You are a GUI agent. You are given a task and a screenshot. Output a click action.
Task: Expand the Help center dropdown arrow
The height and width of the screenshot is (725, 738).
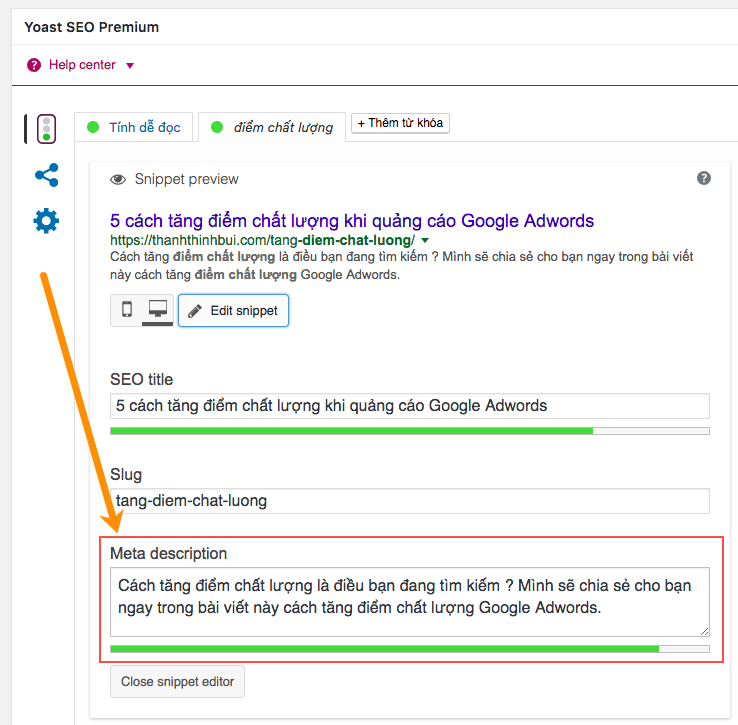[130, 66]
